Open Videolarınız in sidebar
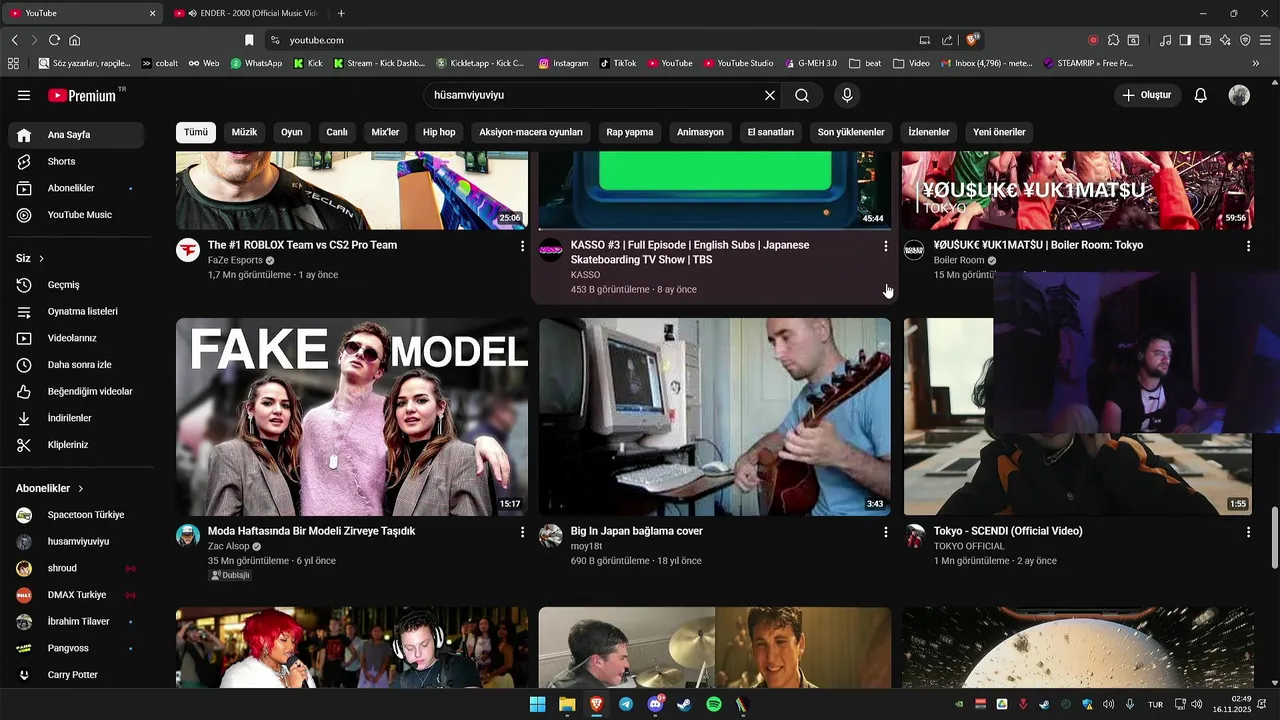The image size is (1280, 720). (76, 338)
